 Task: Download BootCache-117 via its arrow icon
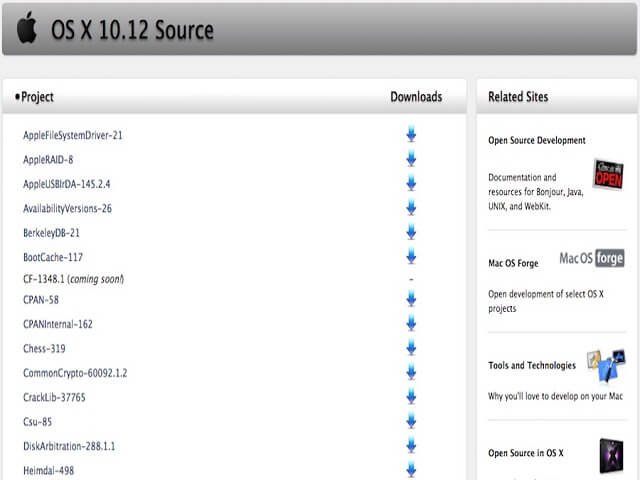tap(411, 257)
